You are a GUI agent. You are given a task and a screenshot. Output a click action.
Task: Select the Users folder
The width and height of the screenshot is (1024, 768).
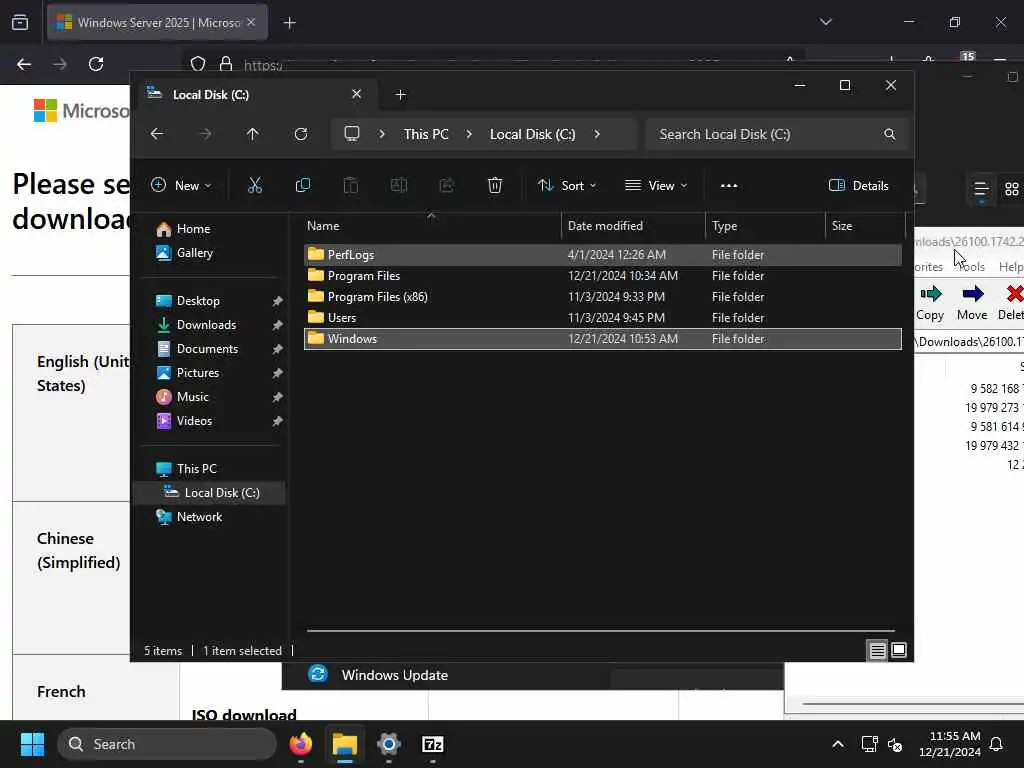[x=602, y=317]
